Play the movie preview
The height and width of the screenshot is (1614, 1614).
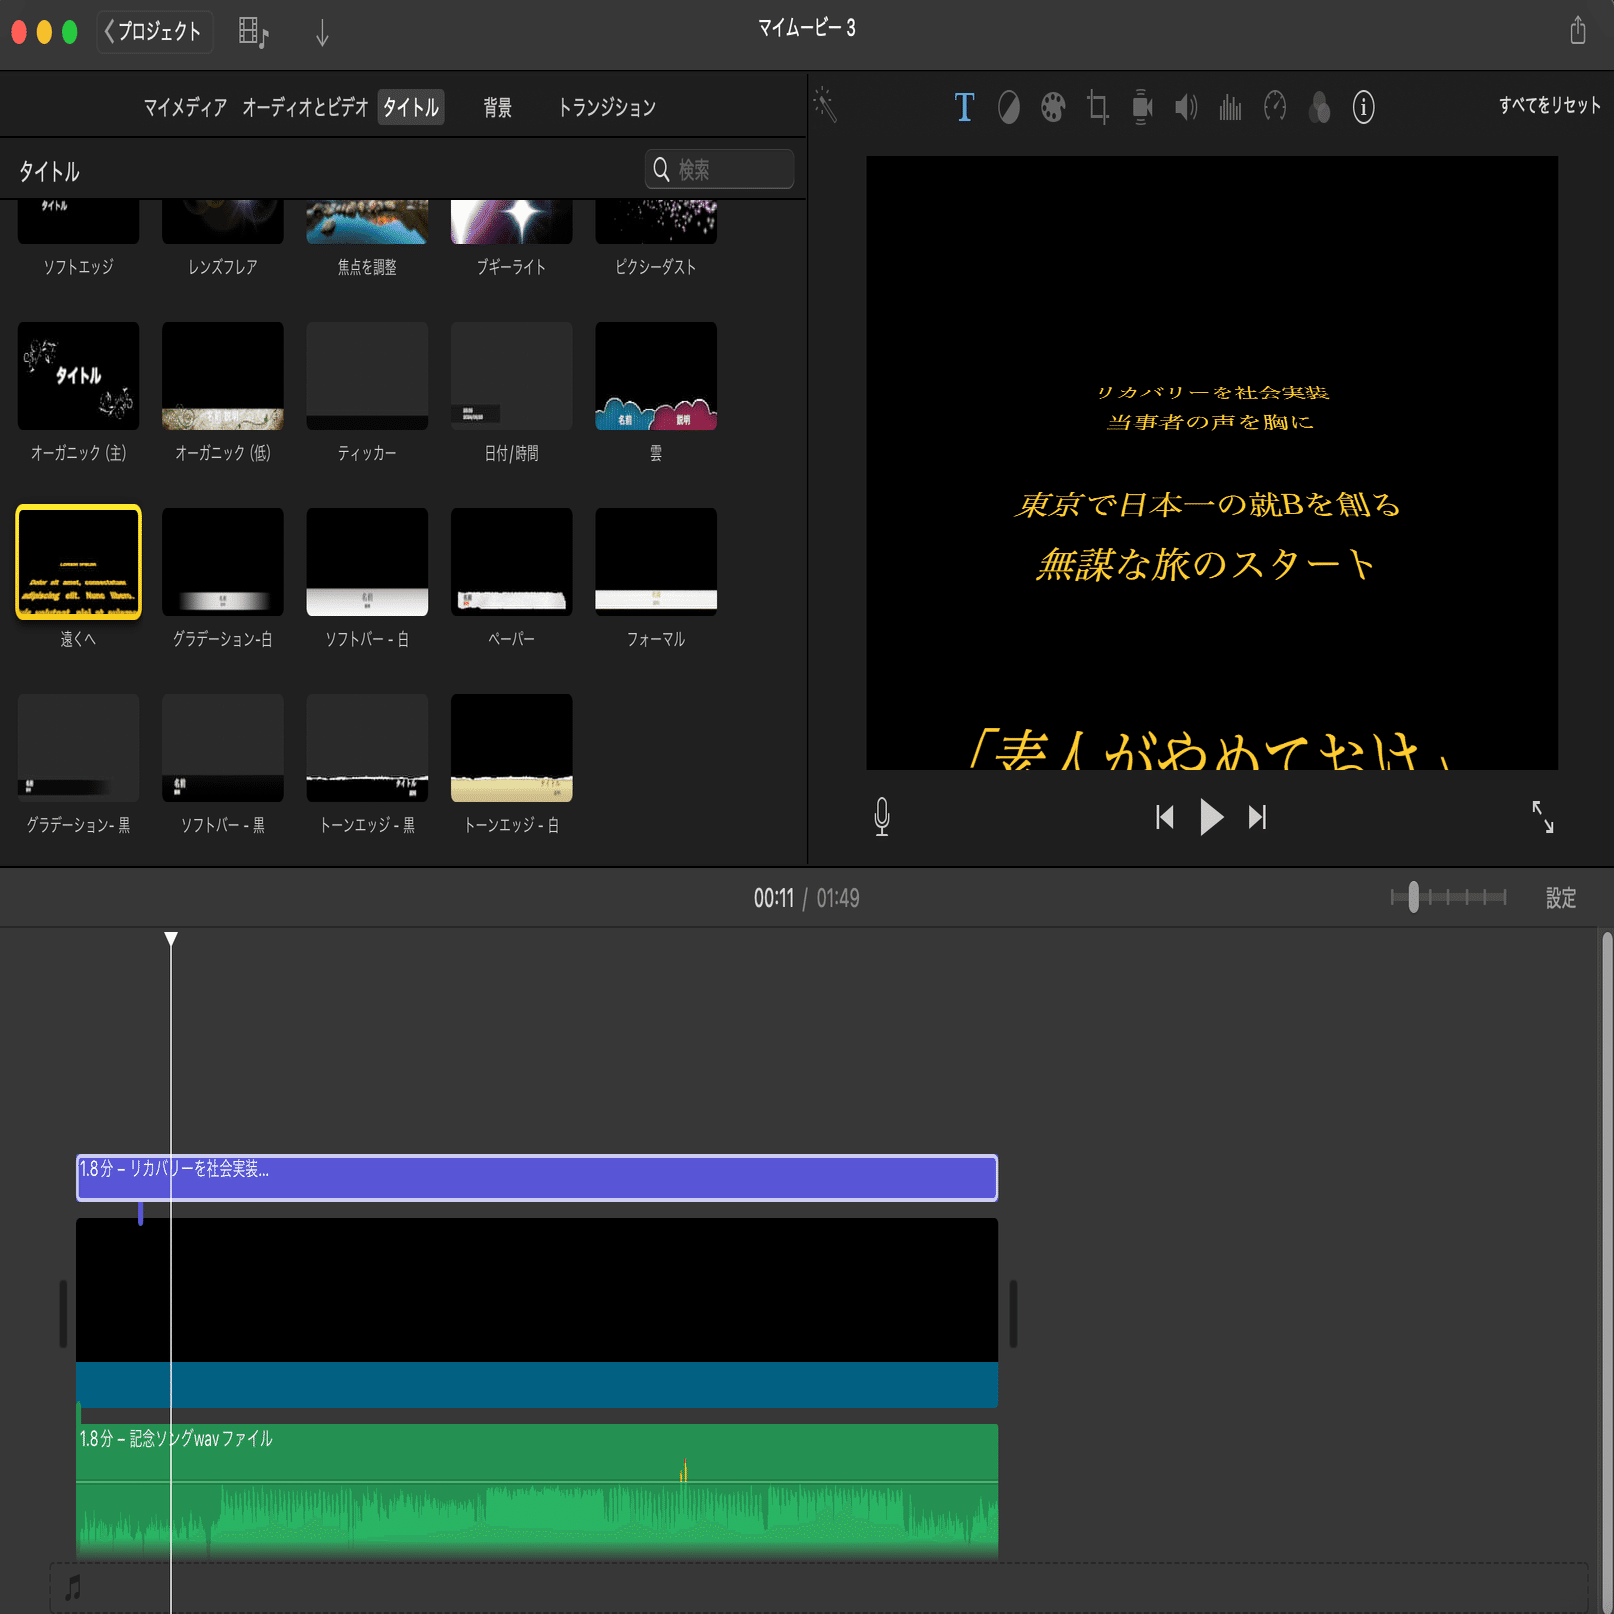(x=1211, y=817)
